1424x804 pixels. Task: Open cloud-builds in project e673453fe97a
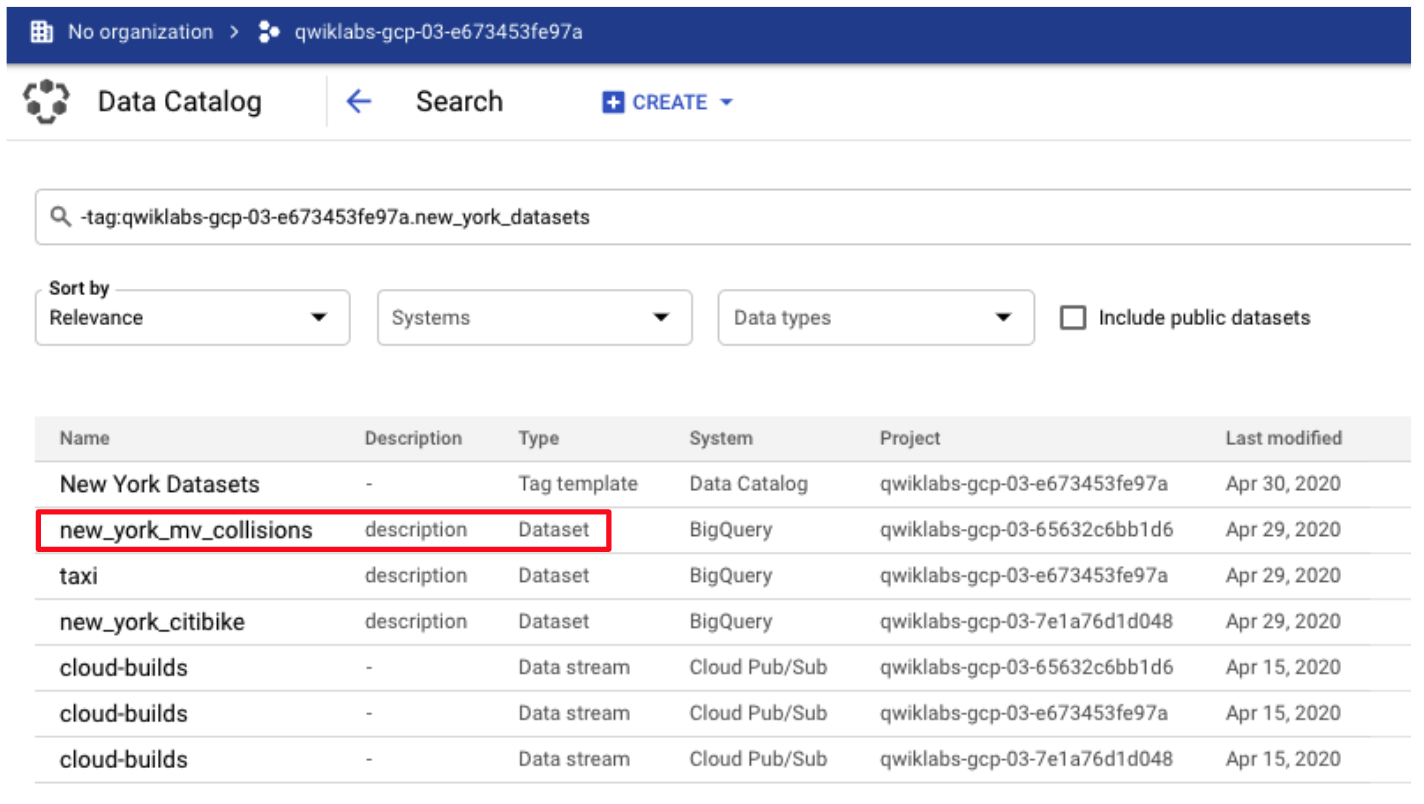(x=124, y=714)
